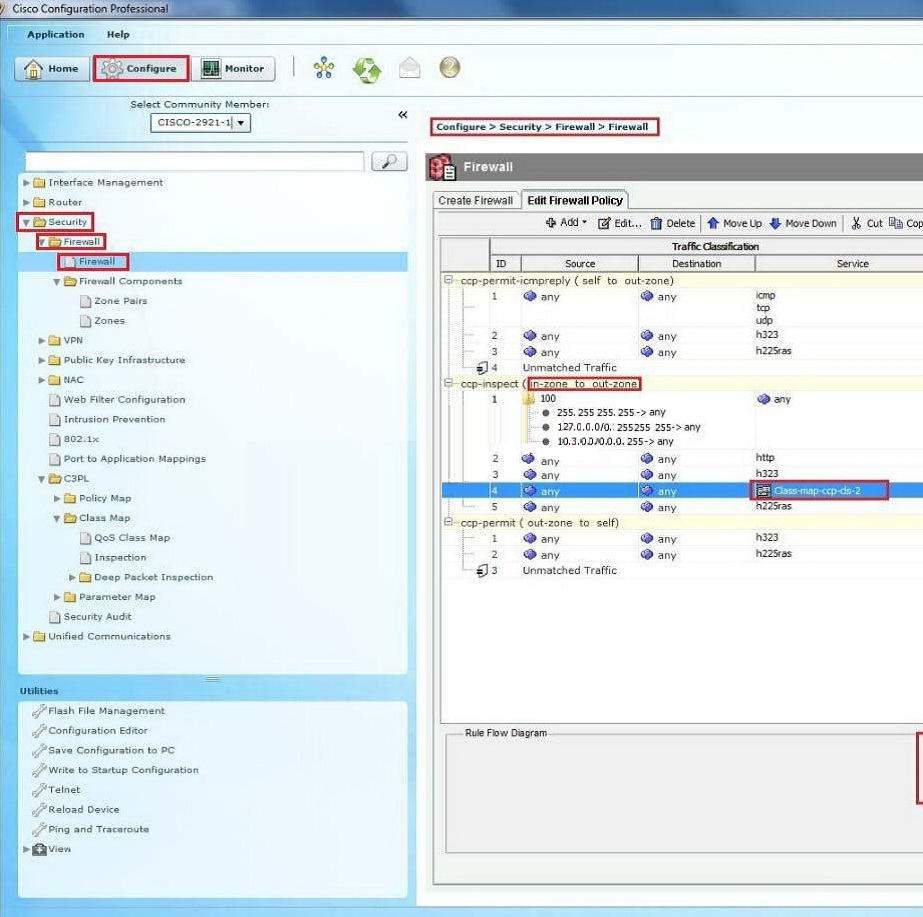Viewport: 923px width, 917px height.
Task: Click Save Configuration to PC
Action: pos(104,750)
